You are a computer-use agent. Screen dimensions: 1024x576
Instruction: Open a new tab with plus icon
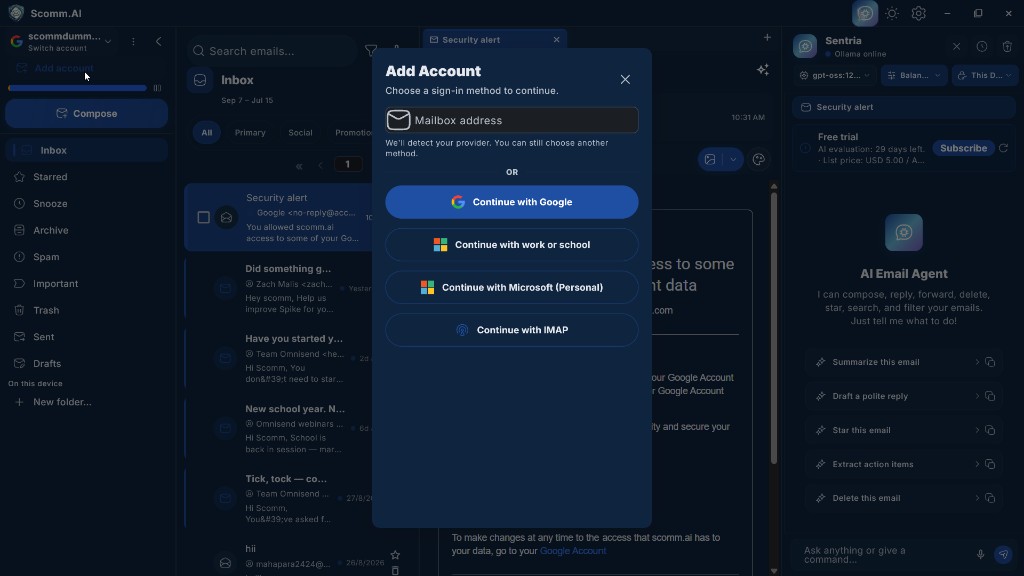tap(767, 38)
